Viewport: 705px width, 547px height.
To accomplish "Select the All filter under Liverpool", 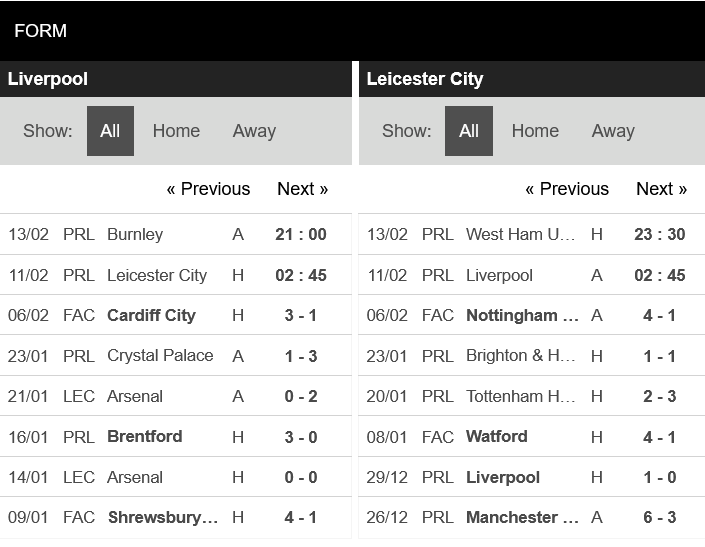I will pyautogui.click(x=110, y=131).
